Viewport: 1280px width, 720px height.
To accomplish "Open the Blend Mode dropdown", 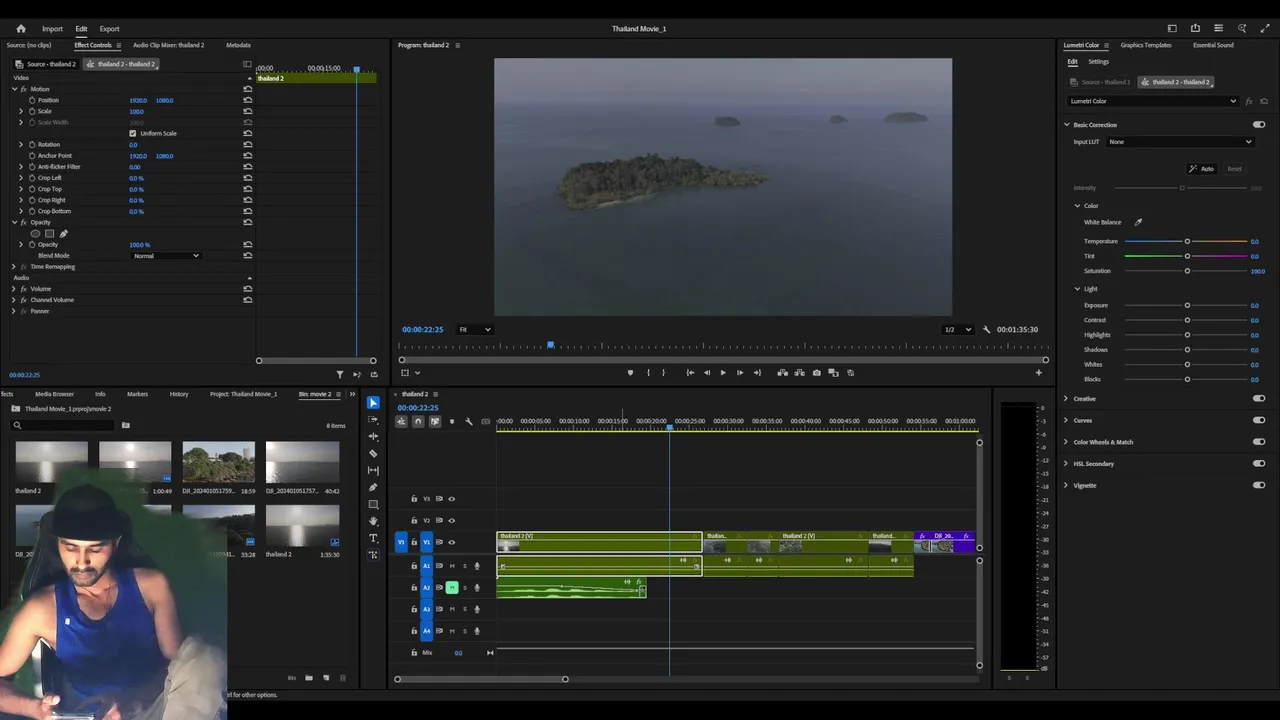I will tap(166, 256).
